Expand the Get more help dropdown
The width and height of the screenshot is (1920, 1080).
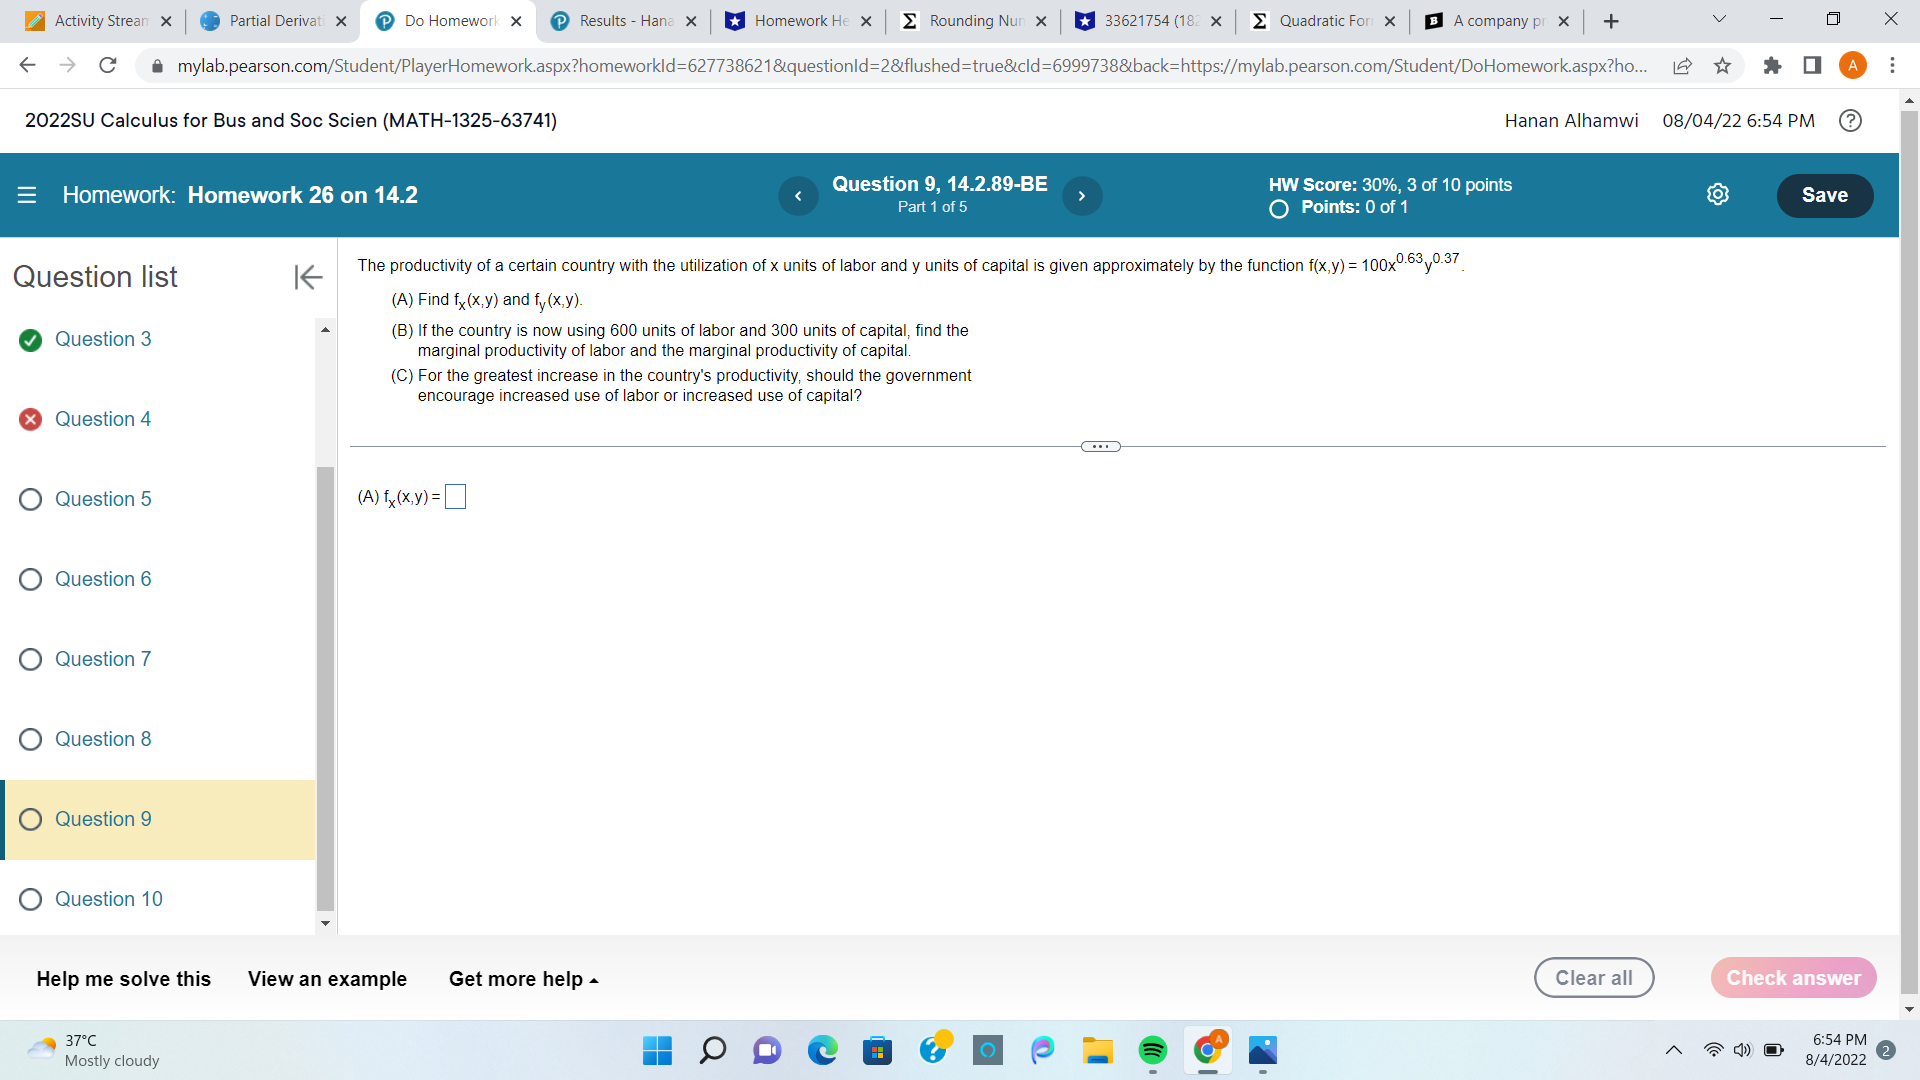(x=522, y=979)
